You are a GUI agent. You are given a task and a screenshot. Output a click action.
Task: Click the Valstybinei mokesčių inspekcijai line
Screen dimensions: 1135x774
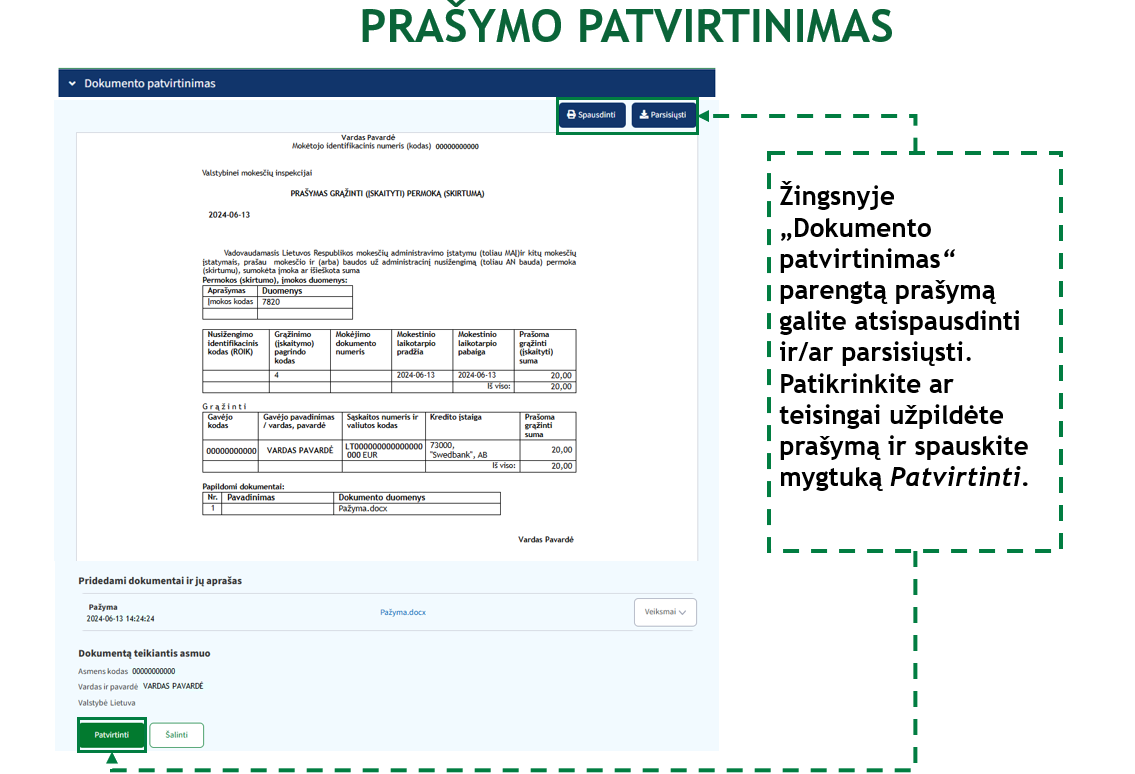257,172
